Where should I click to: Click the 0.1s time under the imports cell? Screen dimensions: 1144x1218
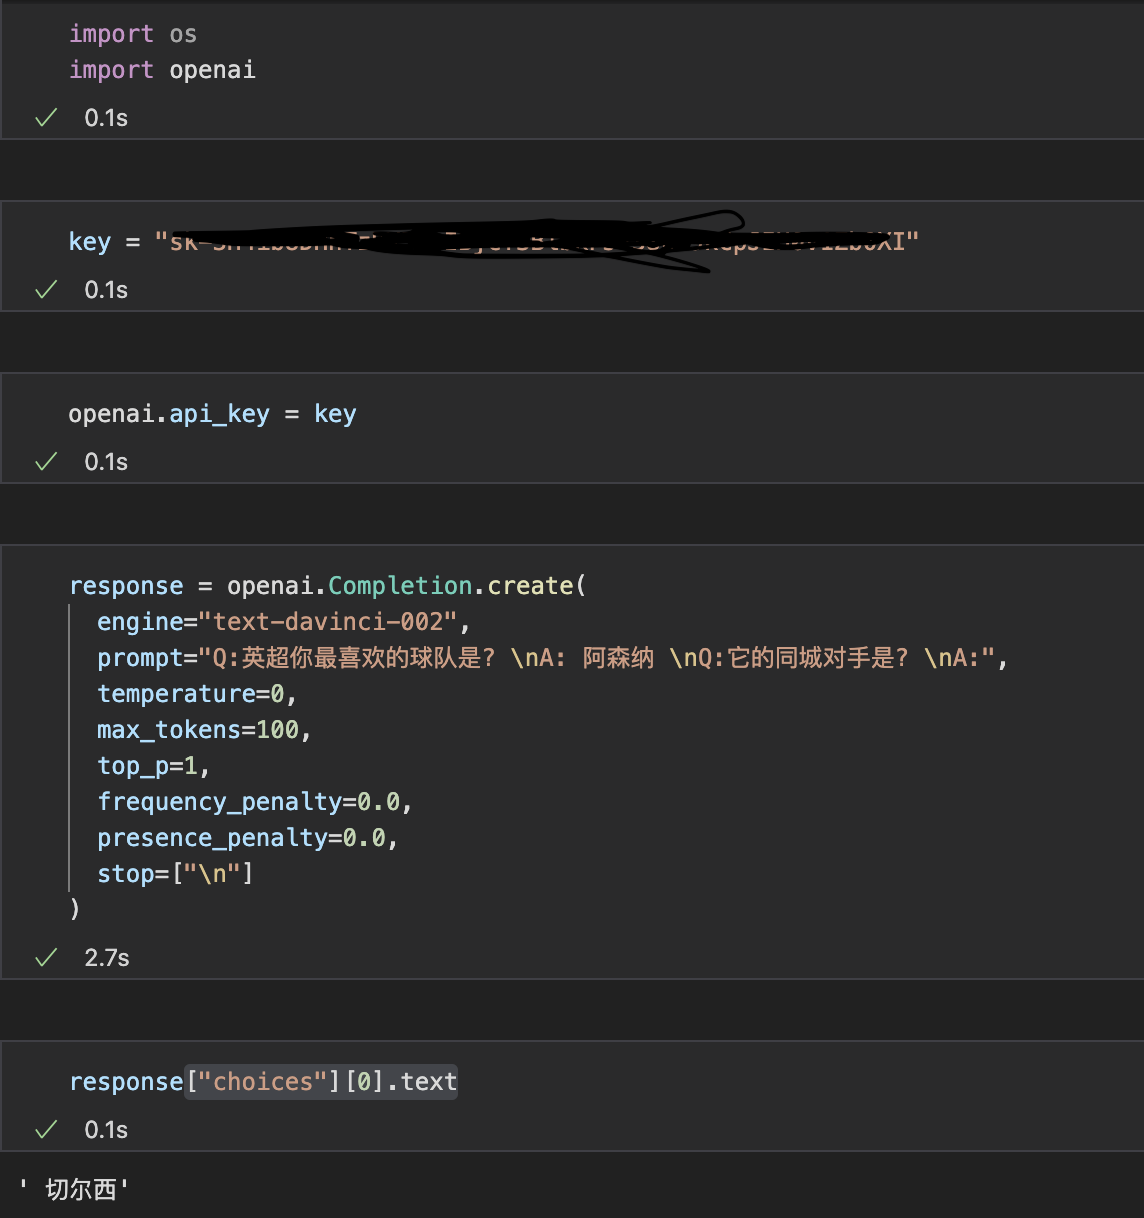[x=106, y=118]
